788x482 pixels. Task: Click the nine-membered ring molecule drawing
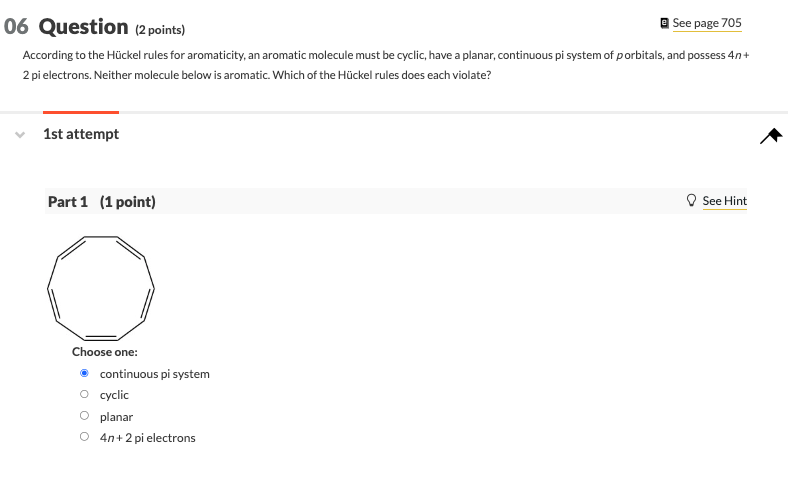[101, 288]
